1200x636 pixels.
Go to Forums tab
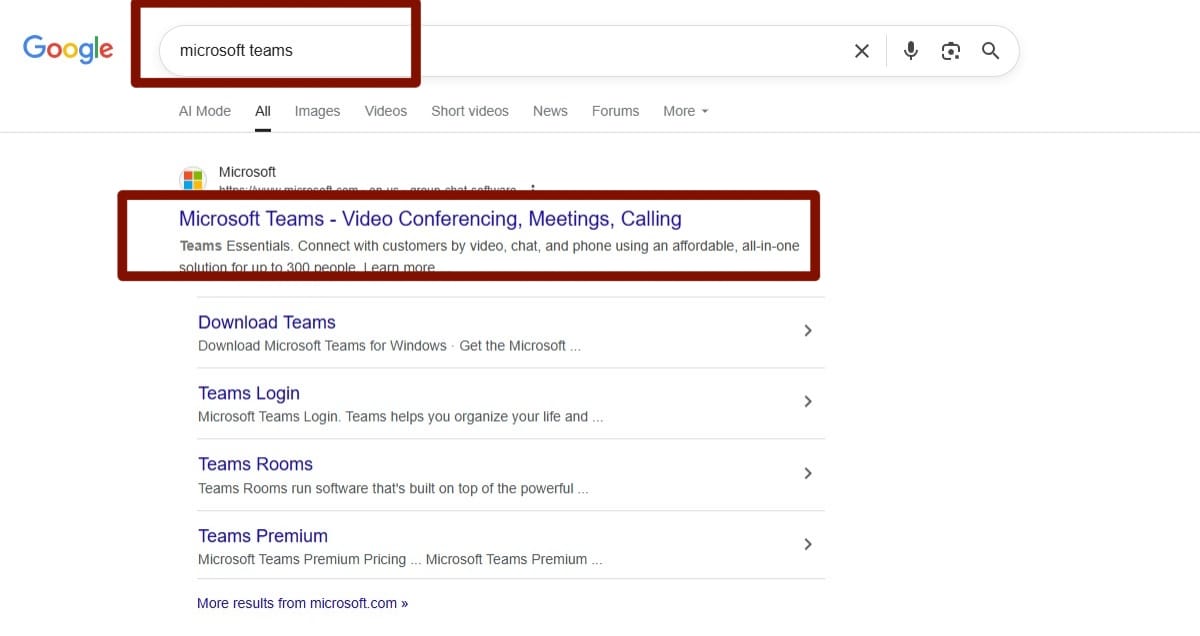[615, 111]
